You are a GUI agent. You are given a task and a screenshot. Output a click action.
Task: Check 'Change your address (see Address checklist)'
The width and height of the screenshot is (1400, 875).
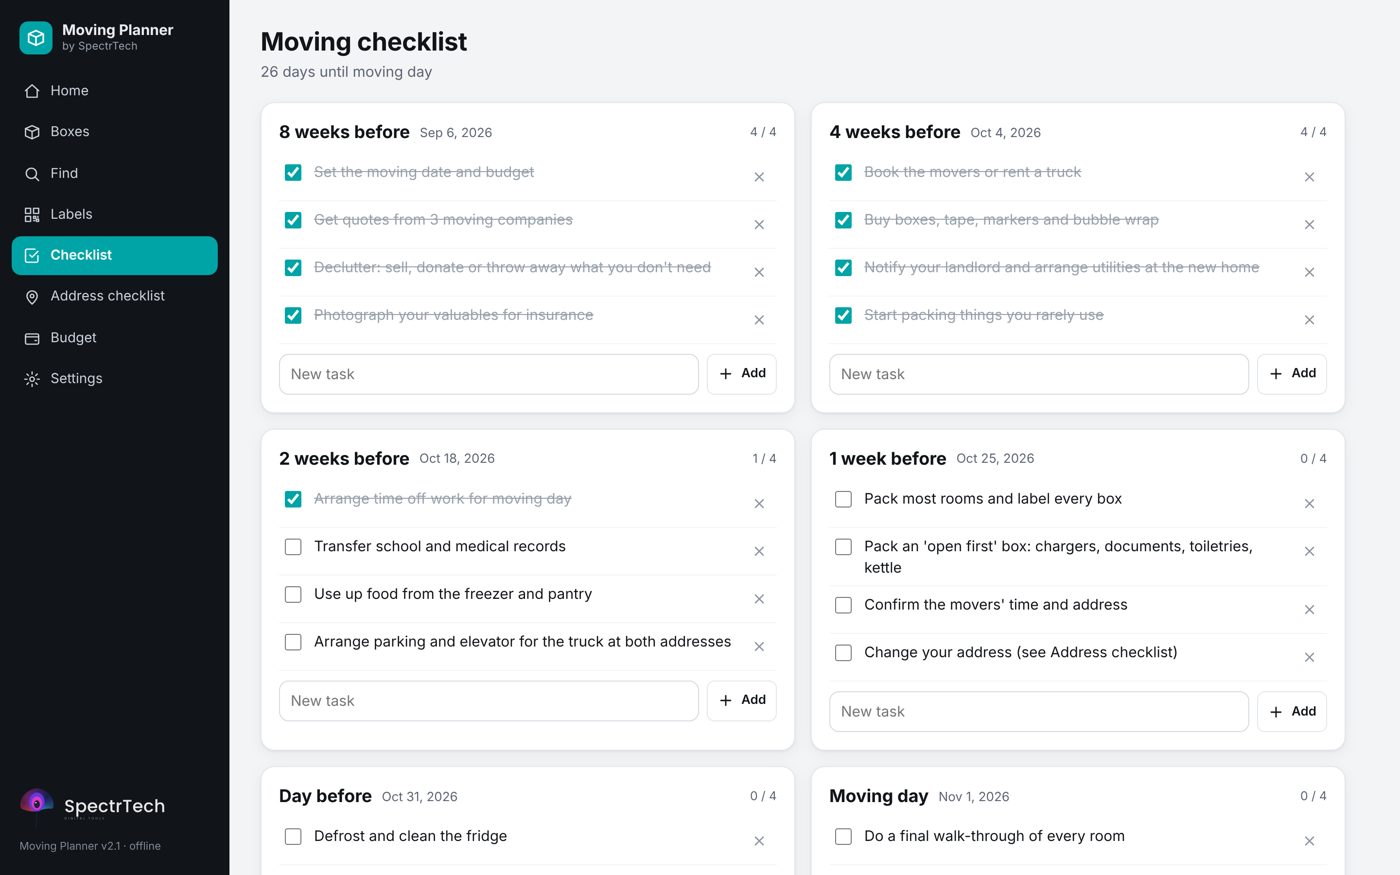pos(843,653)
